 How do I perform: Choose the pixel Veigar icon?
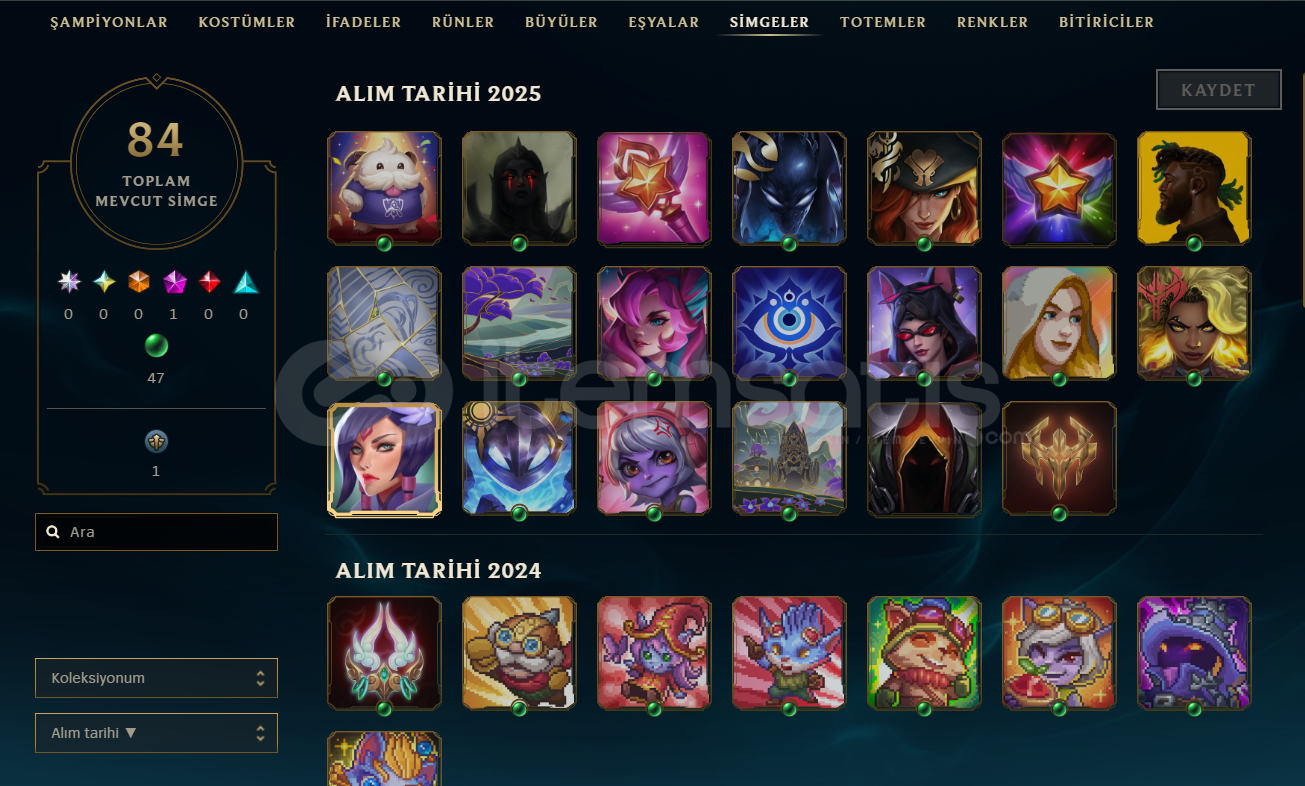tap(1194, 653)
